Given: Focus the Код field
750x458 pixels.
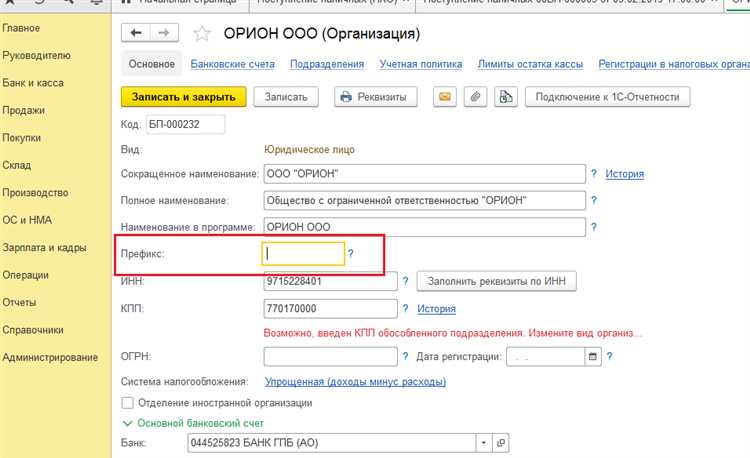Looking at the screenshot, I should point(185,124).
